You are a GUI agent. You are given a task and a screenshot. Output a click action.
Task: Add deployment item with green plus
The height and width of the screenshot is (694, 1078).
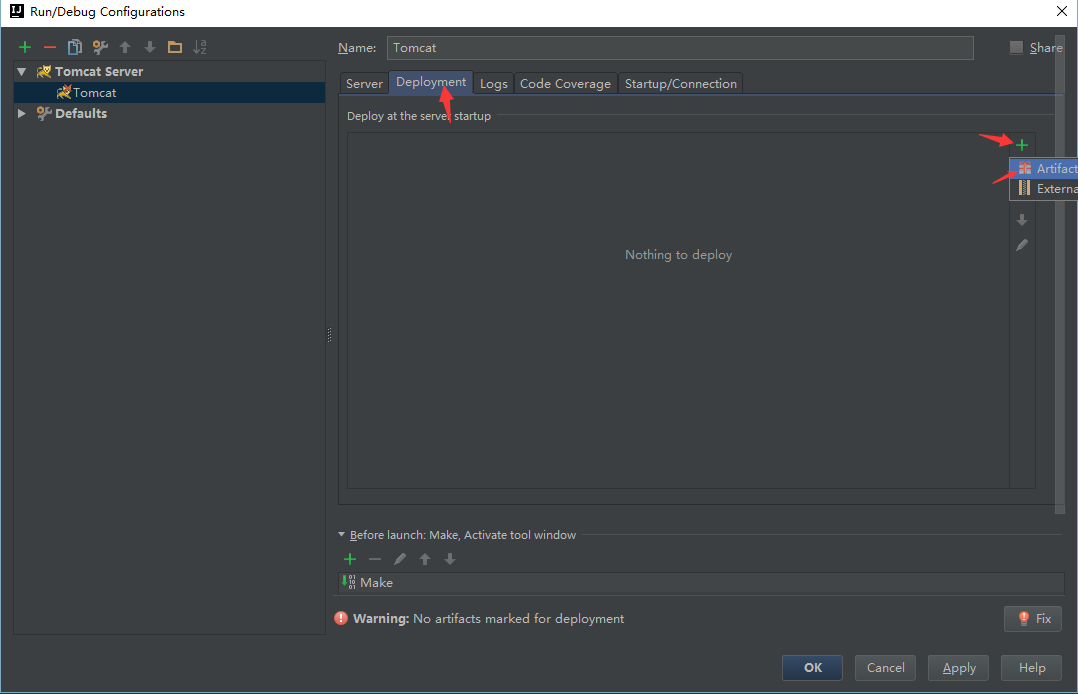pos(1022,144)
